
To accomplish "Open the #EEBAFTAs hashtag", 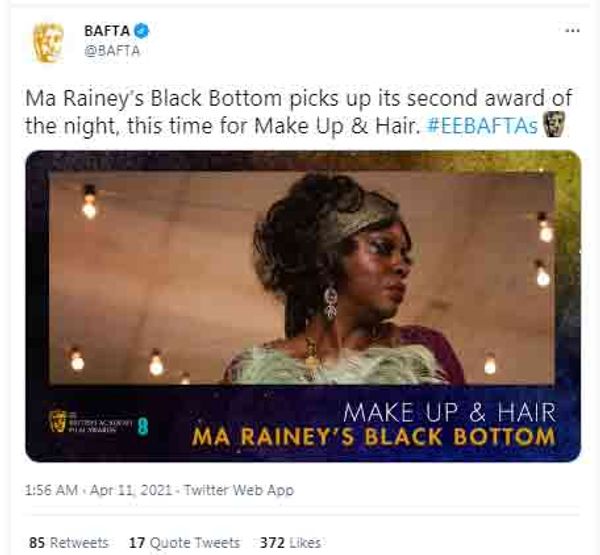I will [x=483, y=126].
